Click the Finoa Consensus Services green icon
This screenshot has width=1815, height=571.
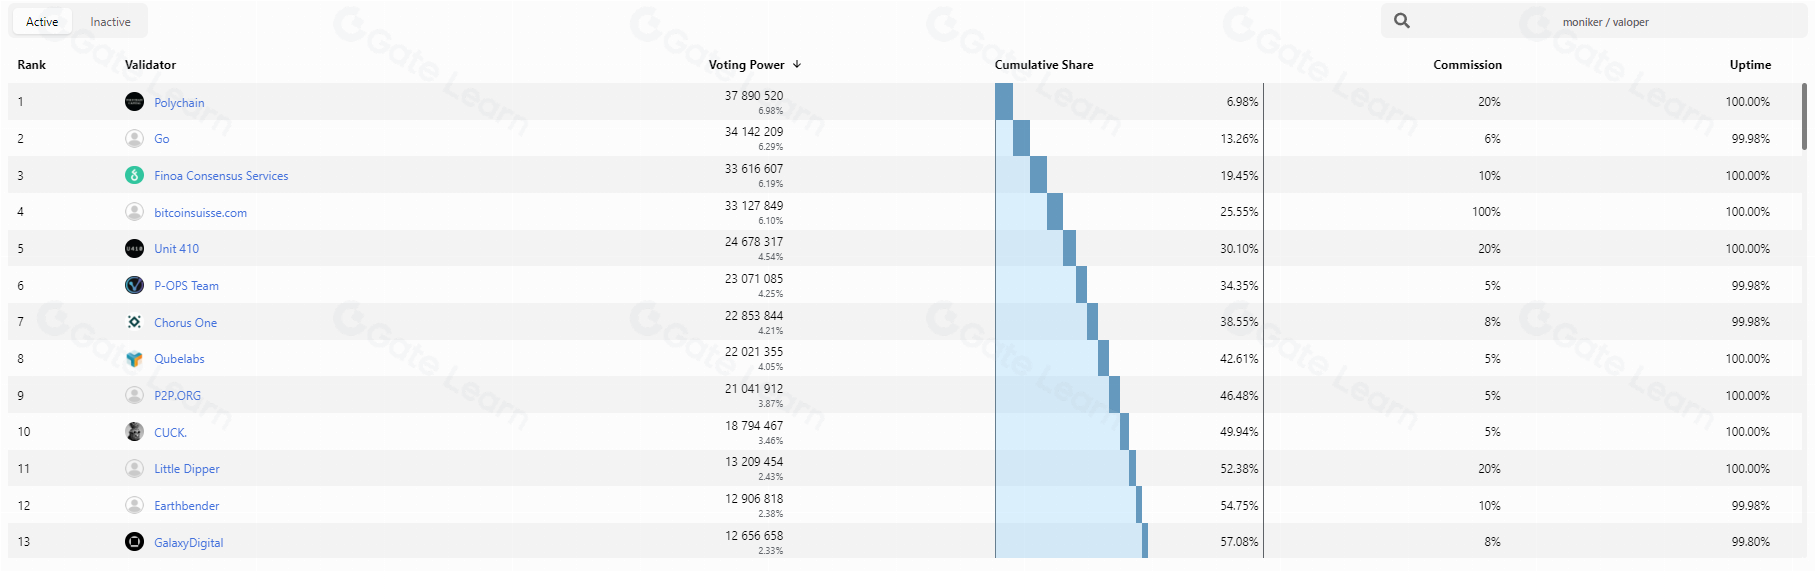(x=134, y=175)
